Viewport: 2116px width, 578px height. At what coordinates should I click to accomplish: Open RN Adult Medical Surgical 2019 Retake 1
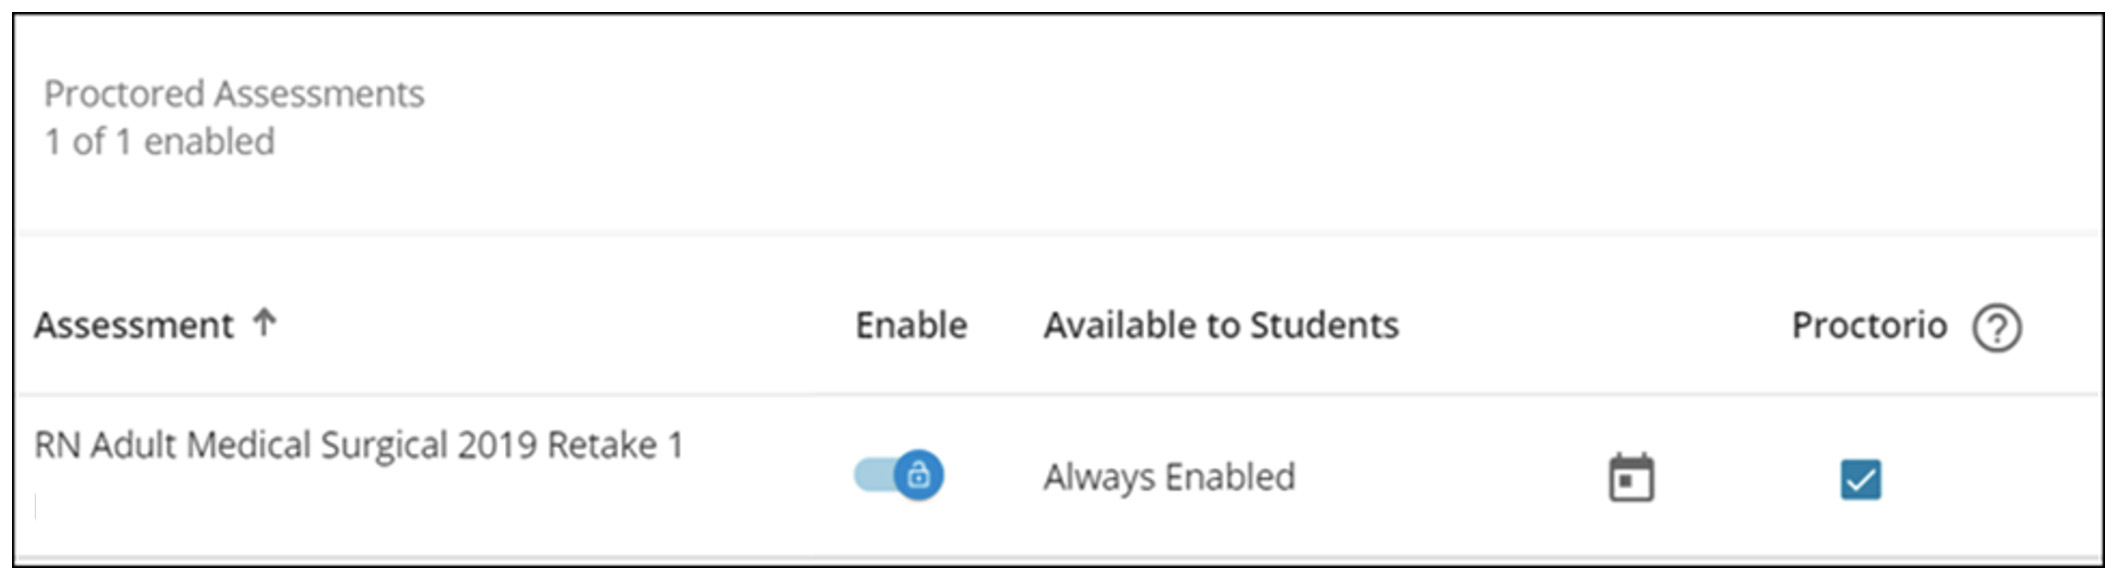[359, 445]
